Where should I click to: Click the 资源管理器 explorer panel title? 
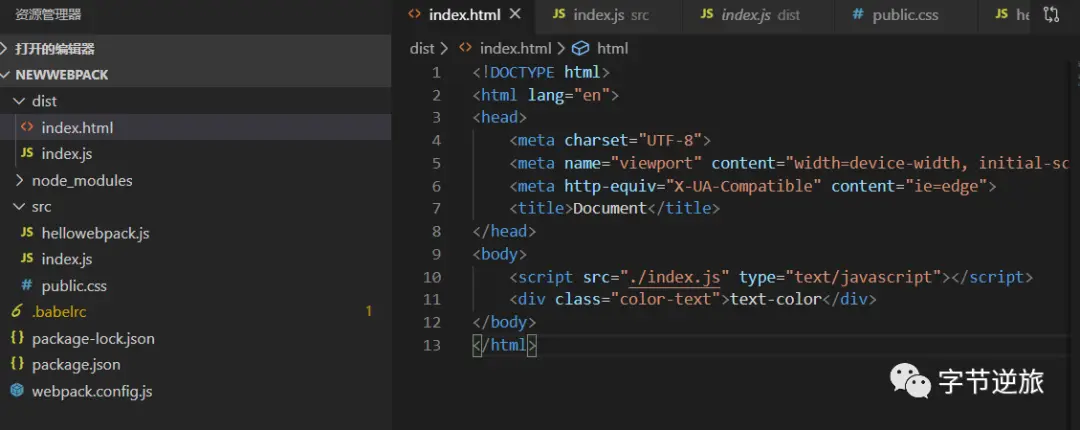click(x=48, y=14)
